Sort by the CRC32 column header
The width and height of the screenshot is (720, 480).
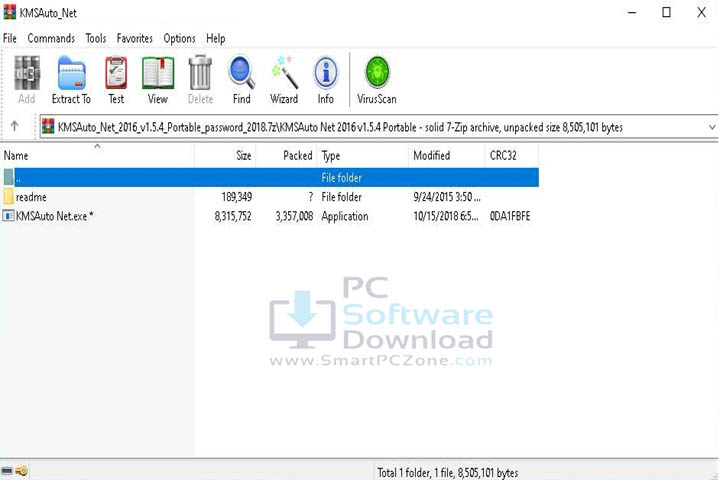(512, 155)
